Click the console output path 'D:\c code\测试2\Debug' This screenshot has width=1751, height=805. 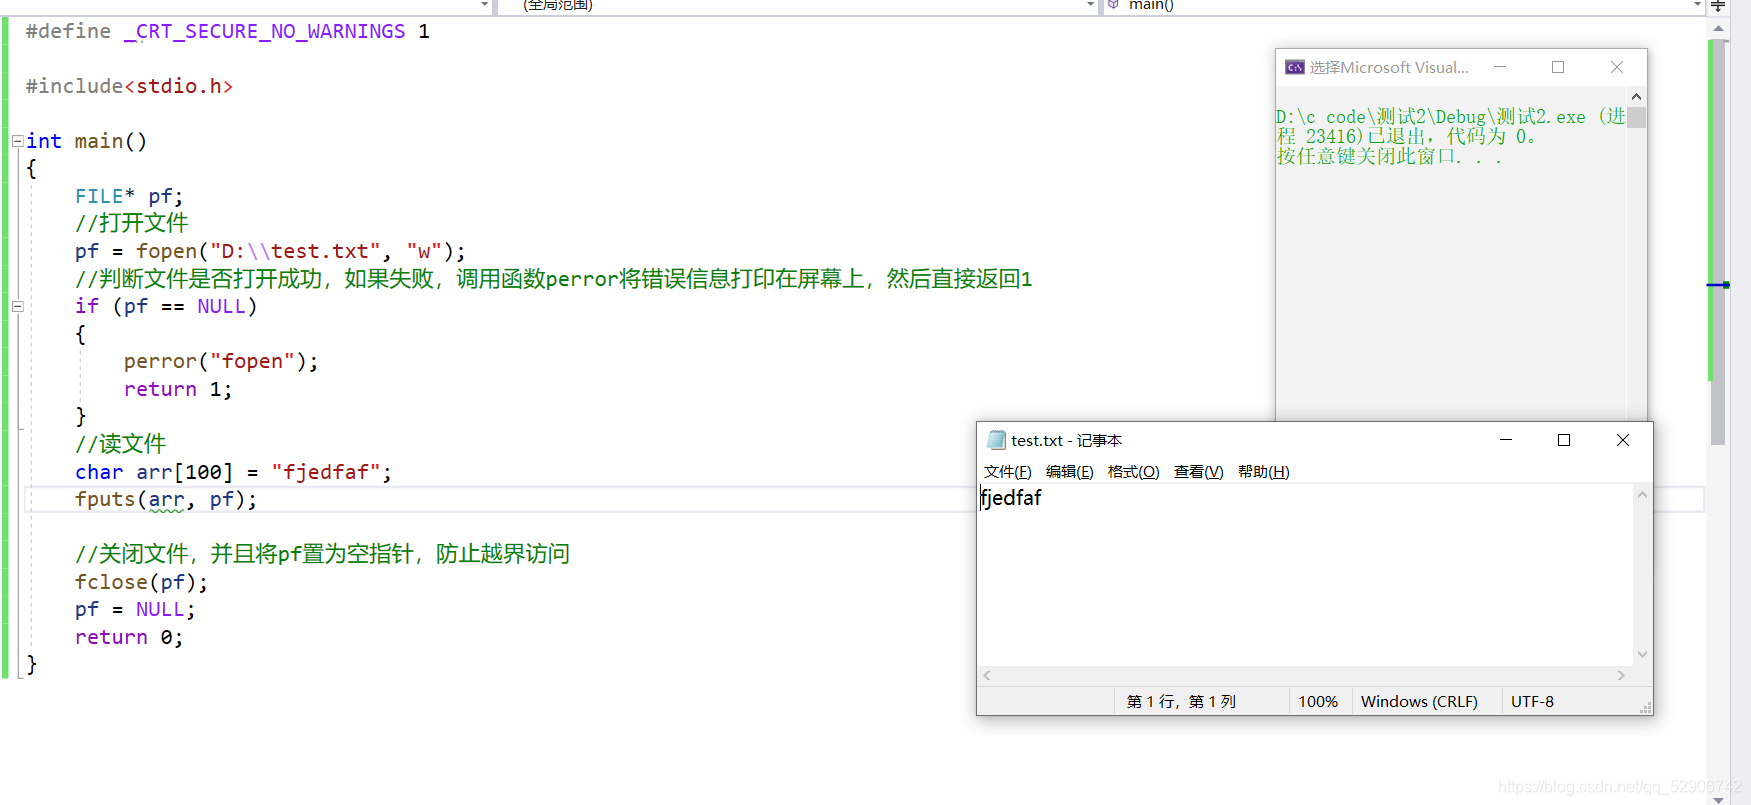(x=1381, y=117)
